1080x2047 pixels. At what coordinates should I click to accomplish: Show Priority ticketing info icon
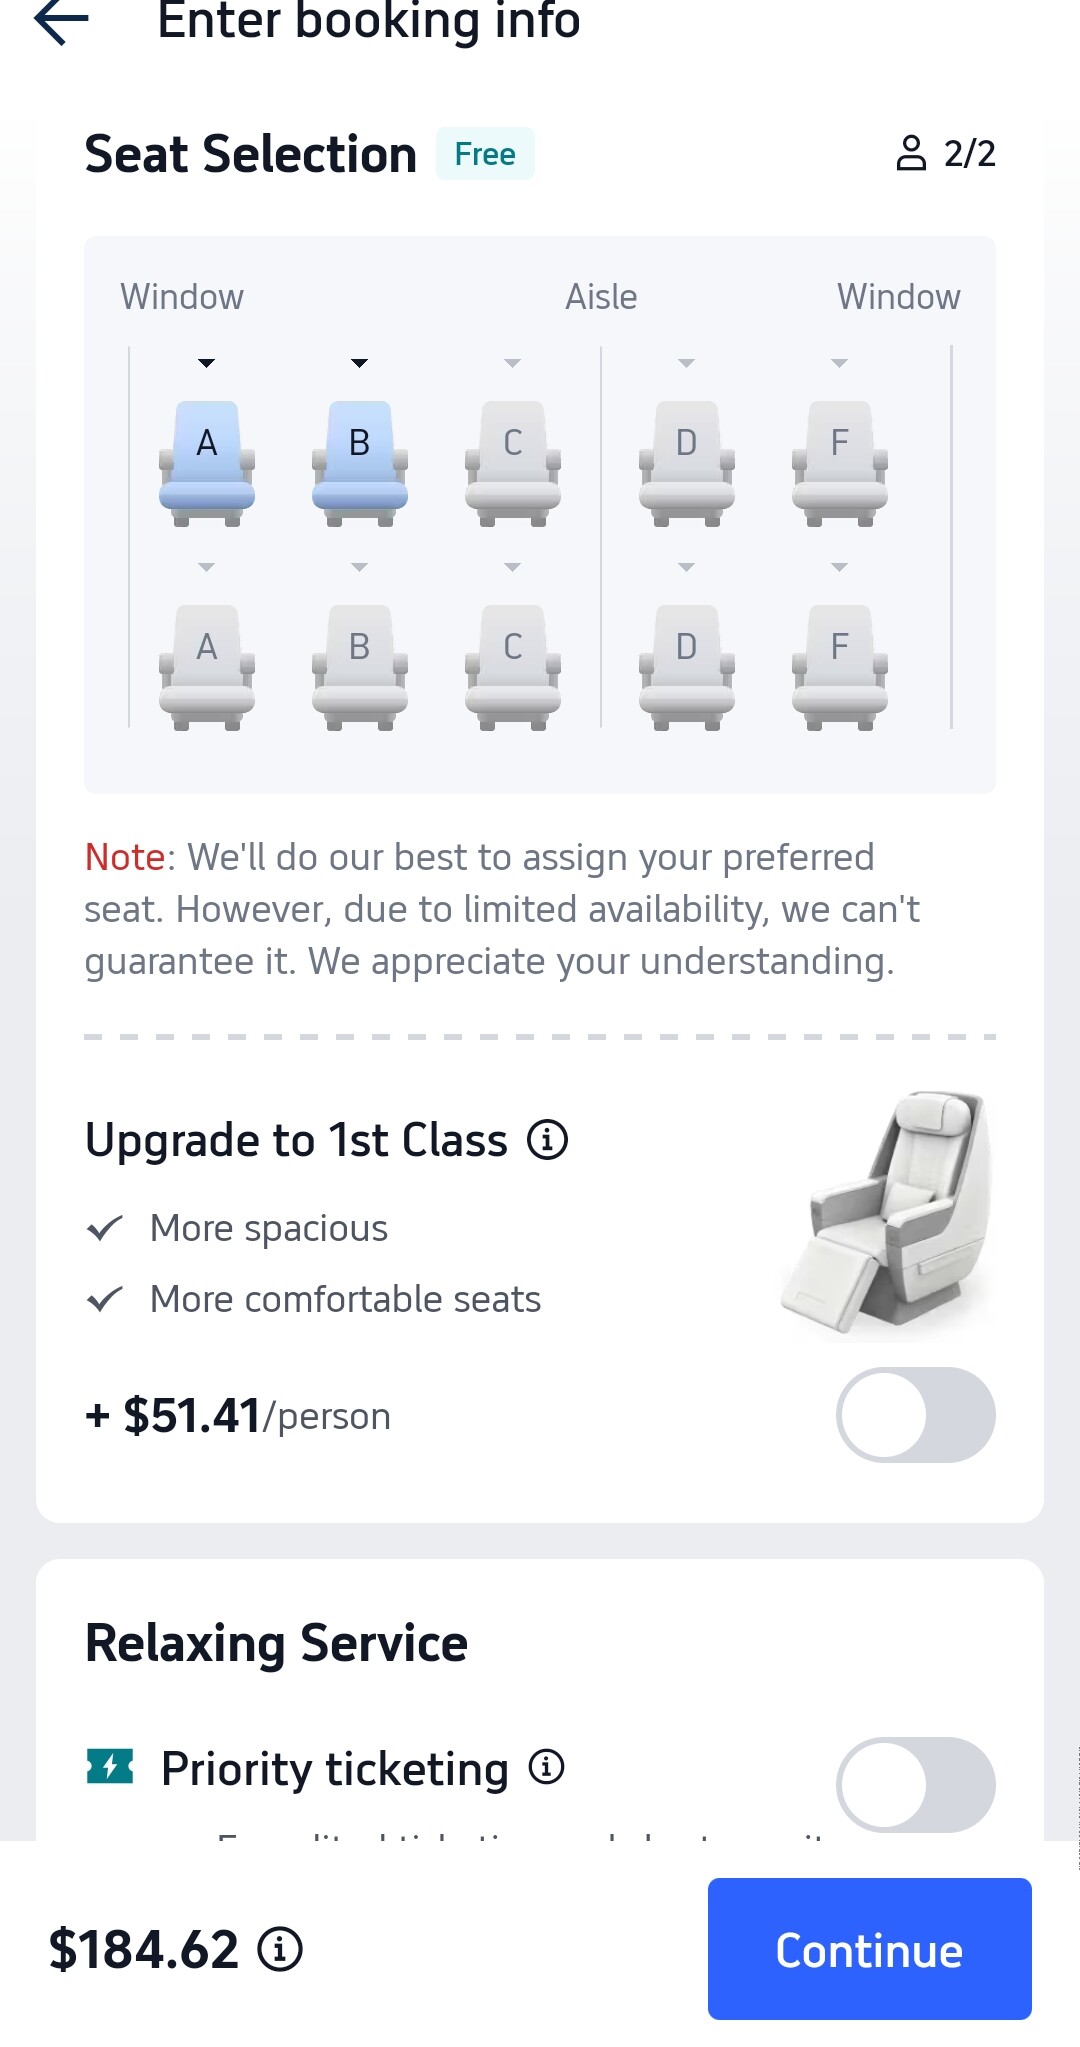point(546,1767)
